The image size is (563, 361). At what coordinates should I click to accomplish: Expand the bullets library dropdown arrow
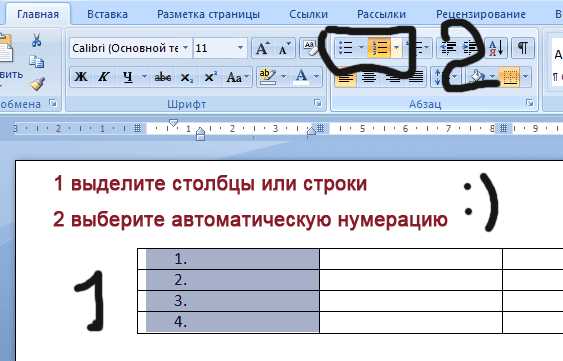click(362, 47)
